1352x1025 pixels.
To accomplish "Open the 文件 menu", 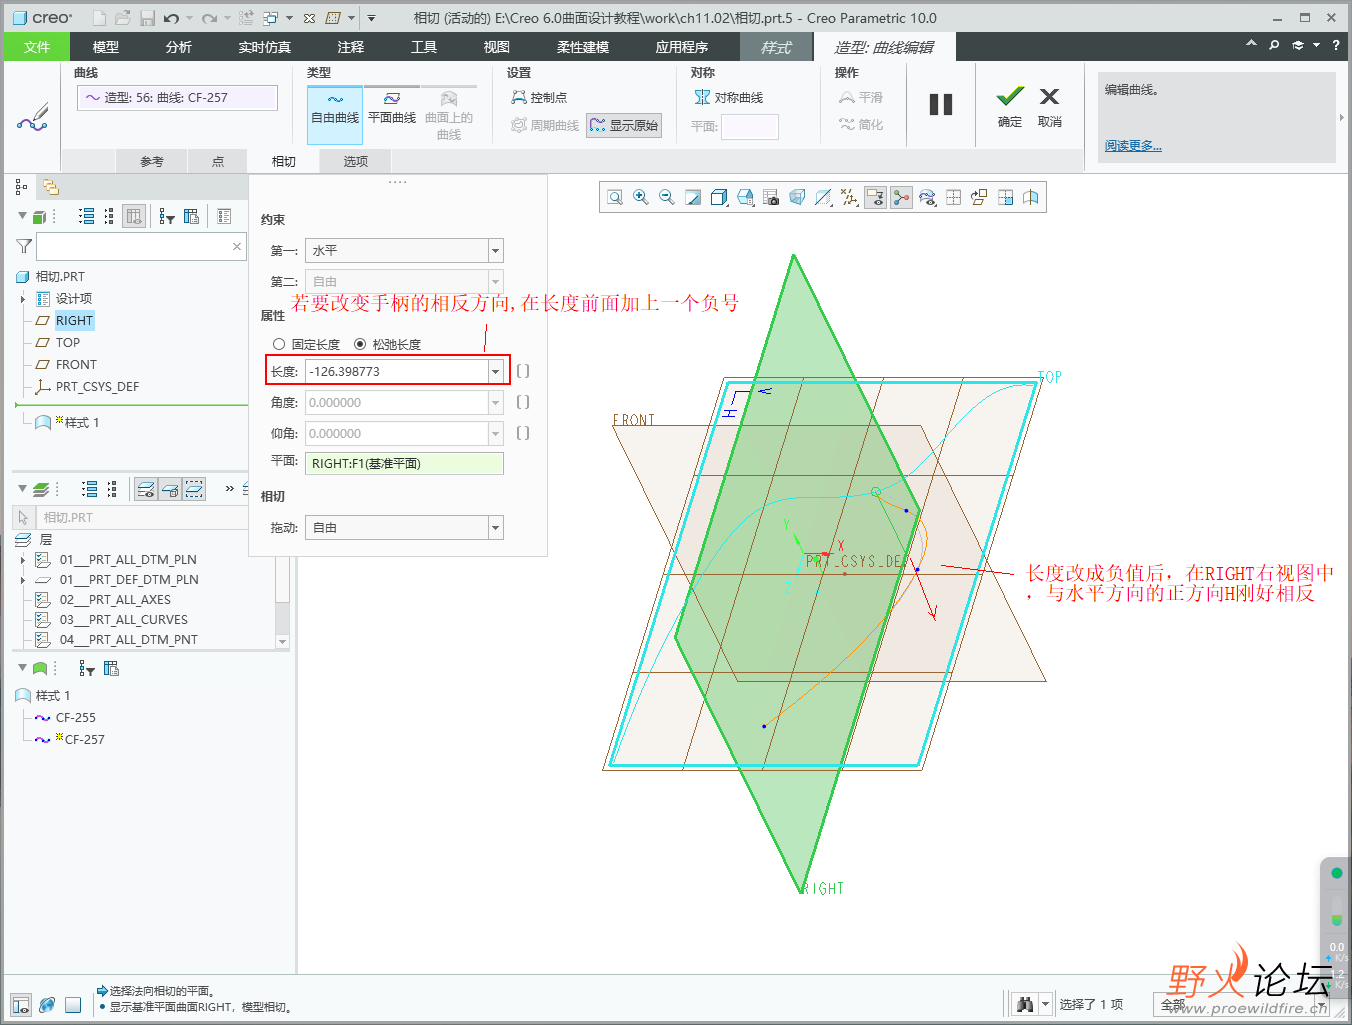I will [37, 47].
